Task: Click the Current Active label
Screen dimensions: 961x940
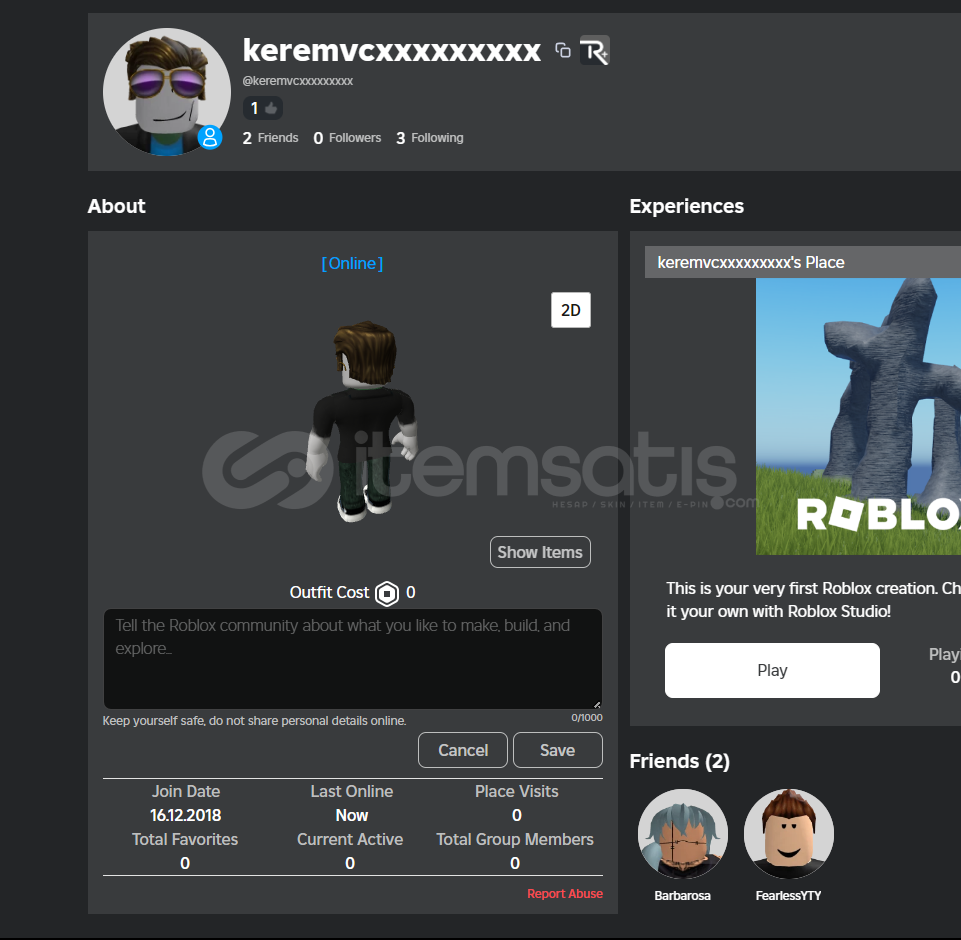Action: (350, 840)
